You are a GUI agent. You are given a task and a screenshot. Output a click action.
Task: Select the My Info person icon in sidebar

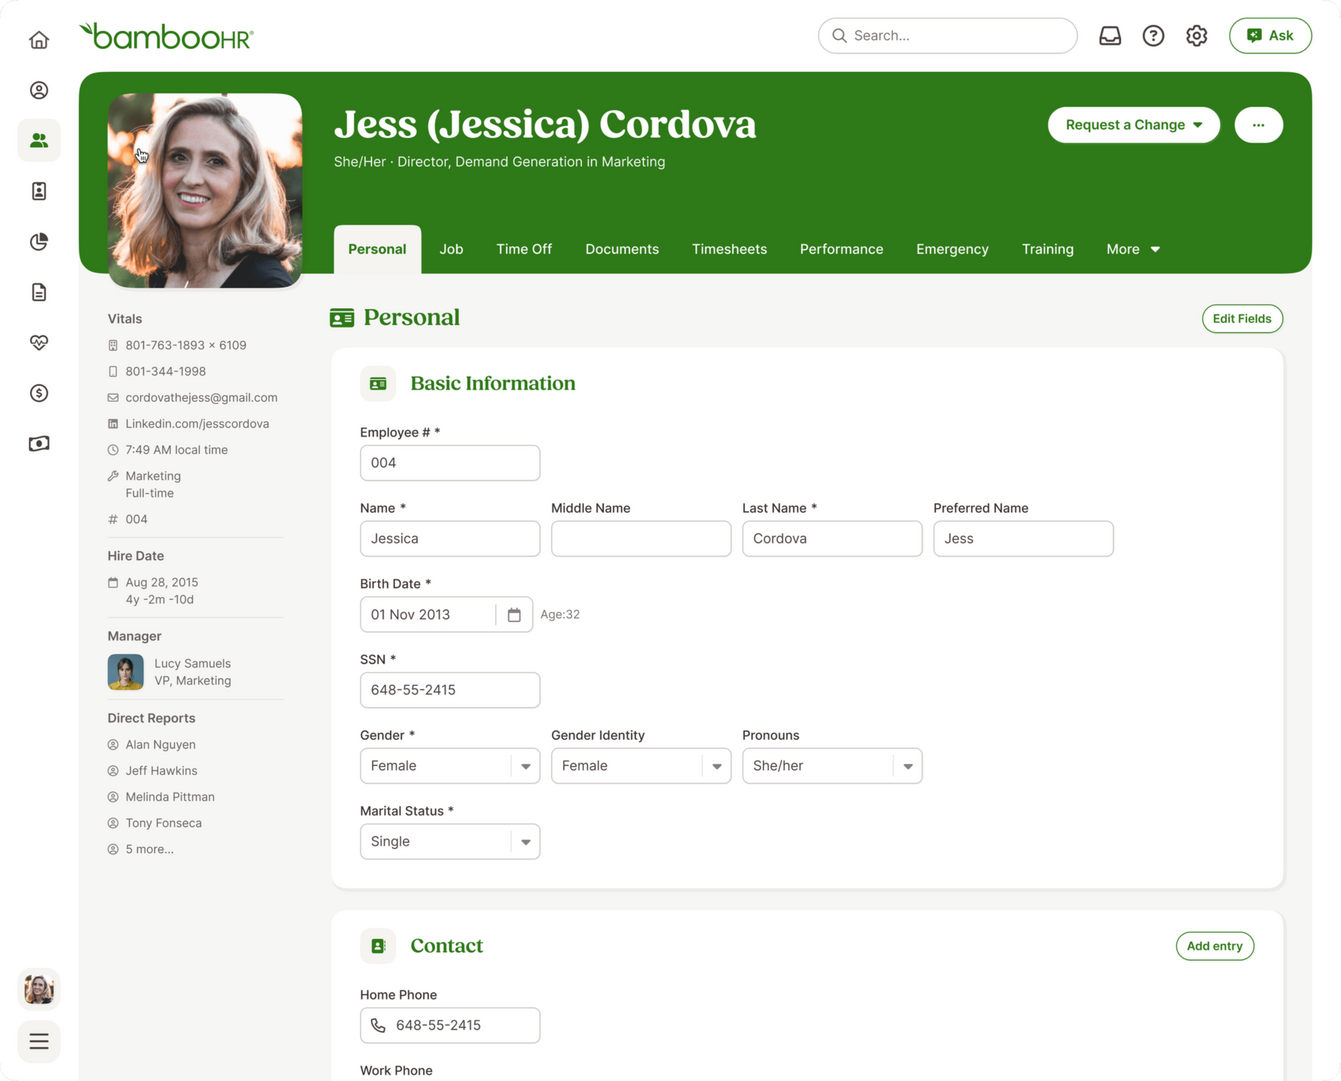(x=39, y=89)
